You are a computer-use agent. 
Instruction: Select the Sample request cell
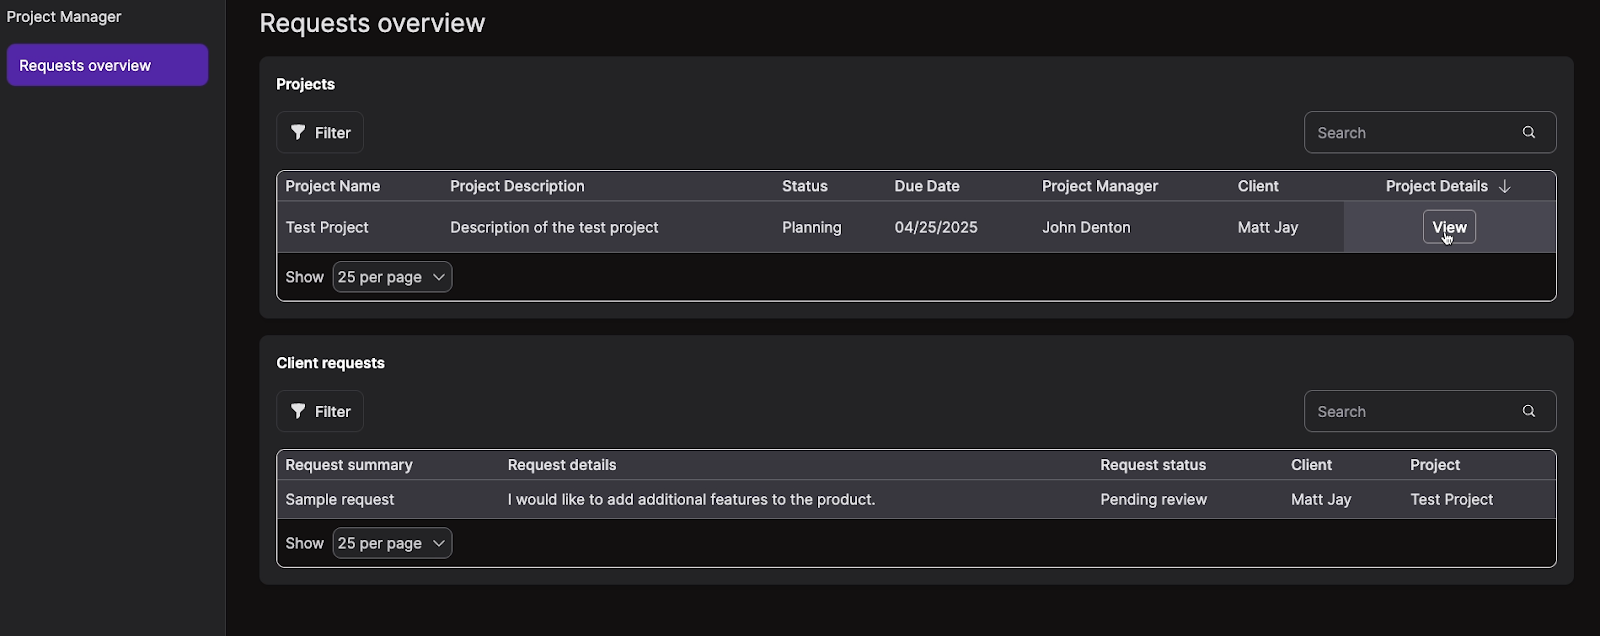[x=340, y=499]
